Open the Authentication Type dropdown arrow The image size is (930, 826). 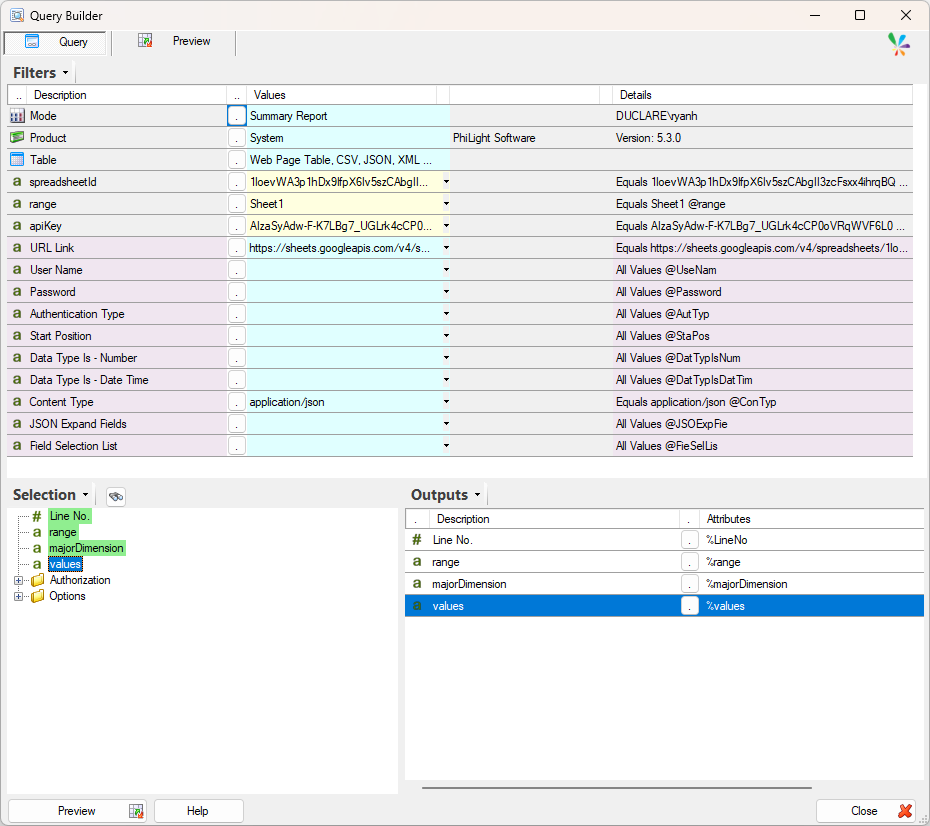(x=446, y=314)
